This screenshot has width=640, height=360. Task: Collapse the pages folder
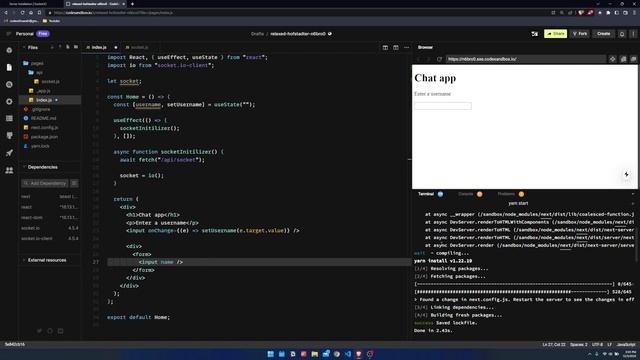click(33, 63)
